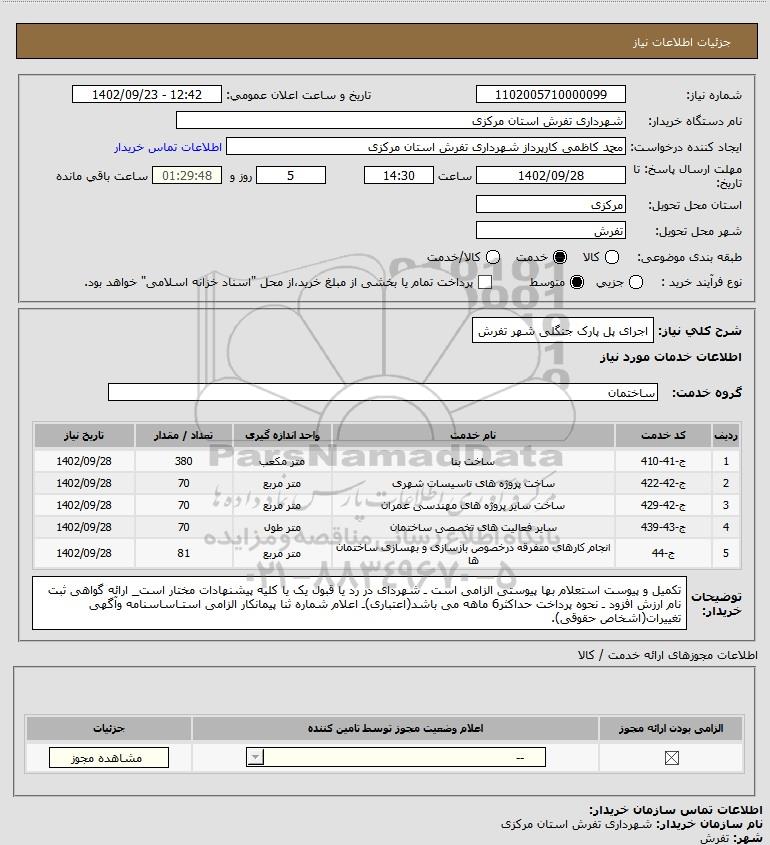Viewport: 770px width, 845px height.
Task: Click the remaining days field showing 5
Action: 290,175
